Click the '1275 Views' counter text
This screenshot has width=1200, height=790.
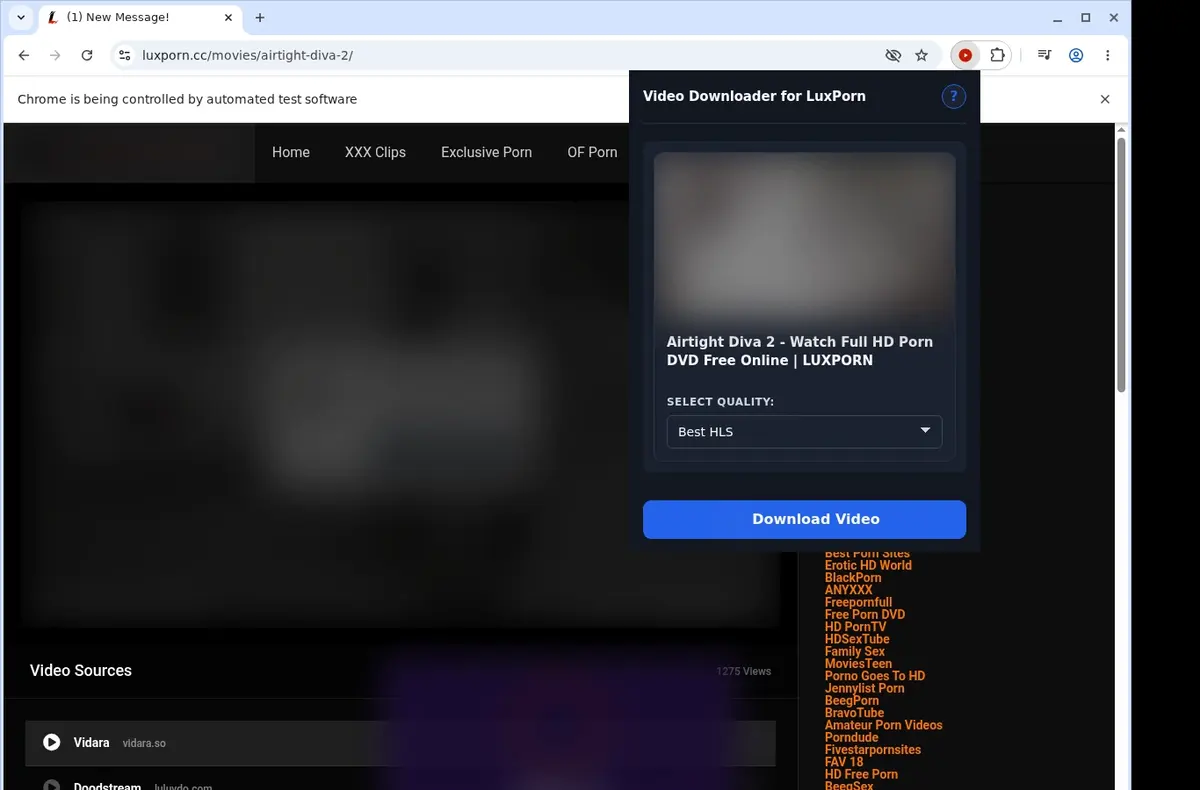point(744,671)
